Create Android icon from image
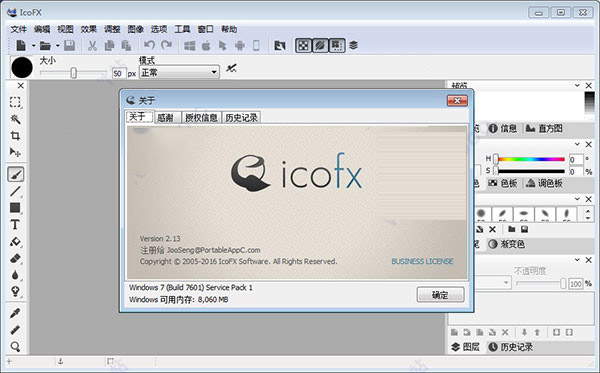 (240, 46)
